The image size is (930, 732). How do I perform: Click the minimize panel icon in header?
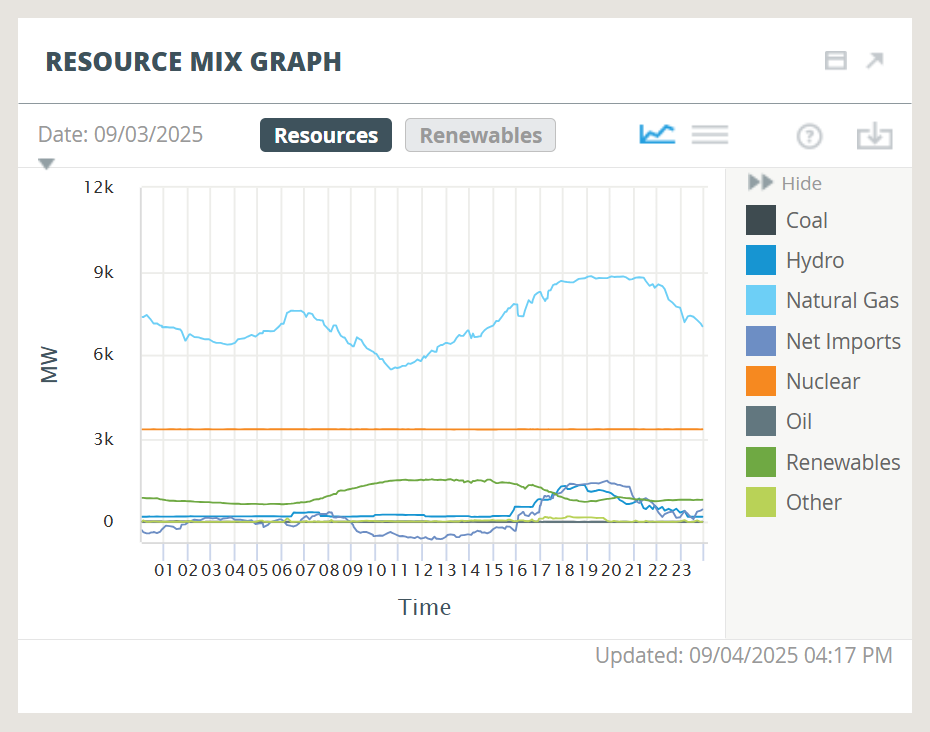pos(835,61)
